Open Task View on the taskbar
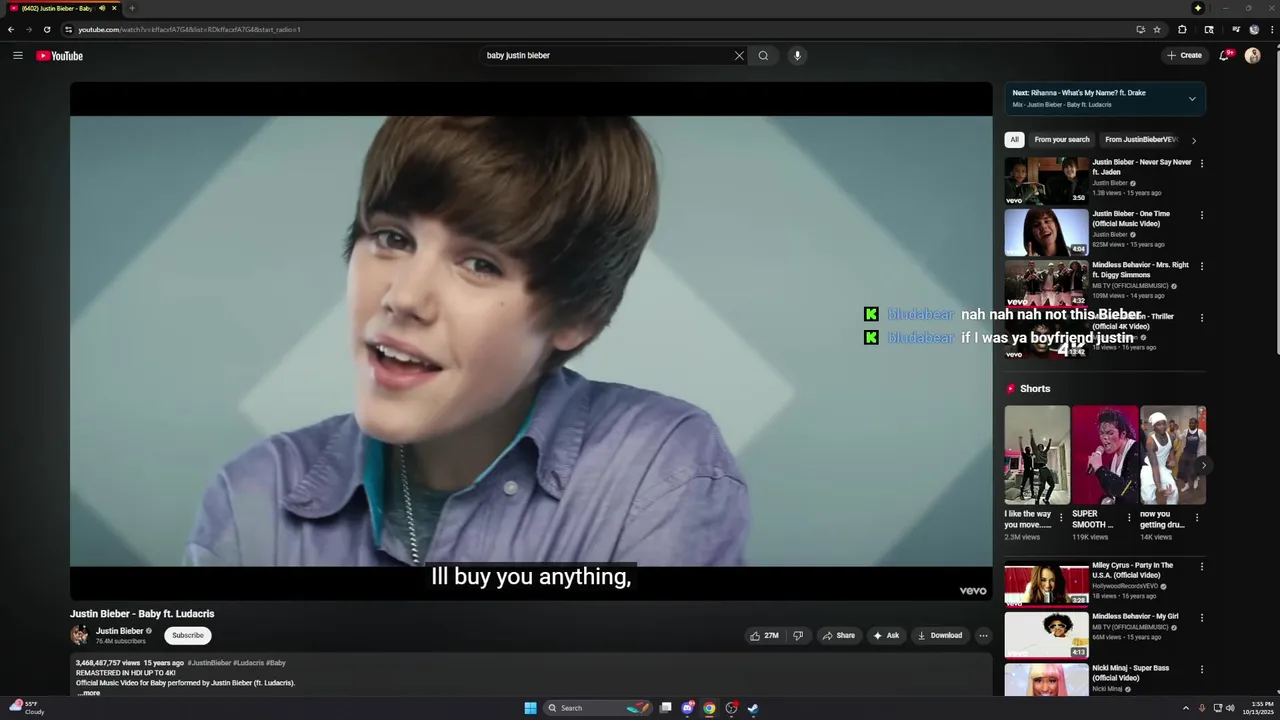 pyautogui.click(x=665, y=708)
